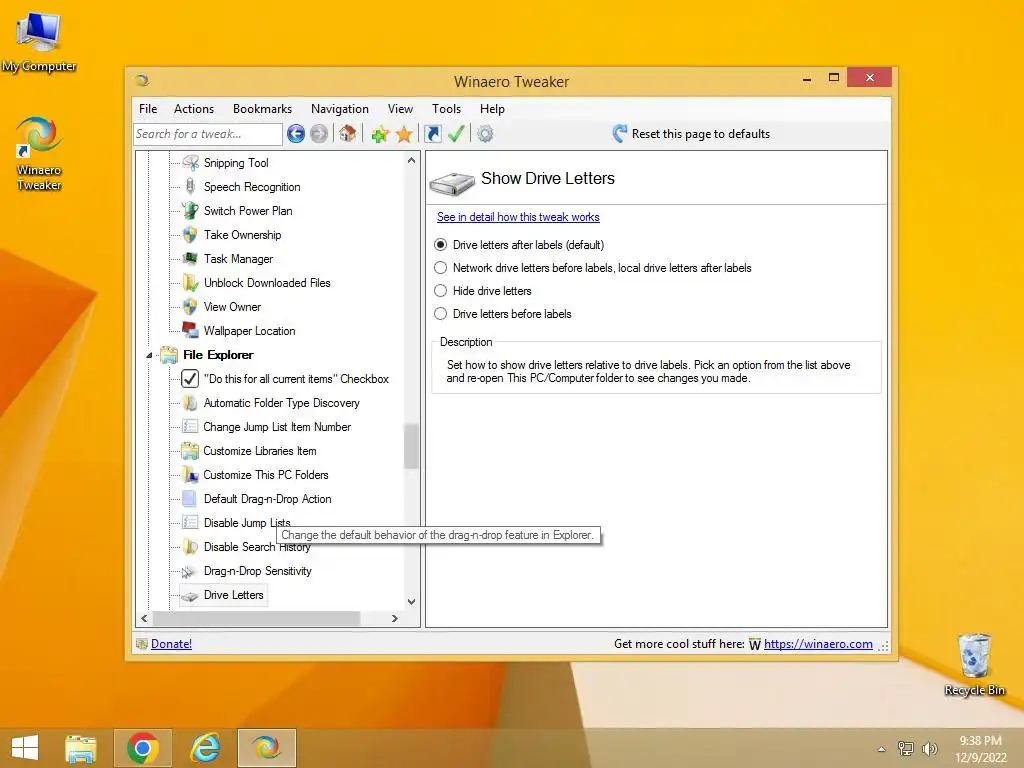Go back with the blue back arrow

pos(296,134)
